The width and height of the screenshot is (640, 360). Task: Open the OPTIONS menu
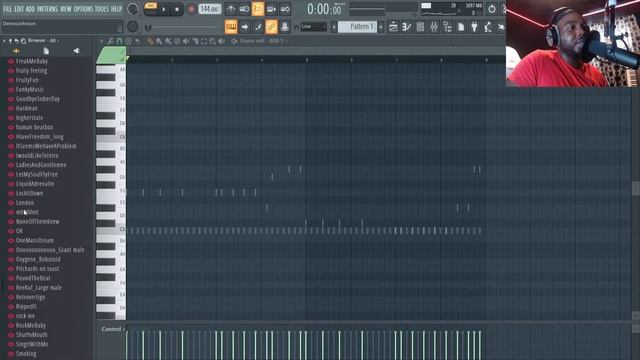click(x=83, y=9)
